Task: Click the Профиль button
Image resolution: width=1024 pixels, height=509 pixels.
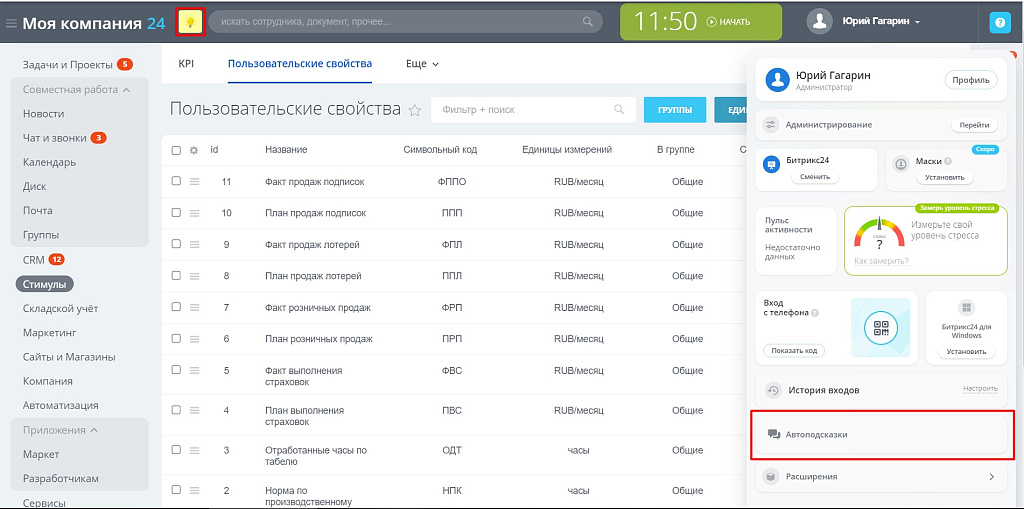Action: (970, 80)
